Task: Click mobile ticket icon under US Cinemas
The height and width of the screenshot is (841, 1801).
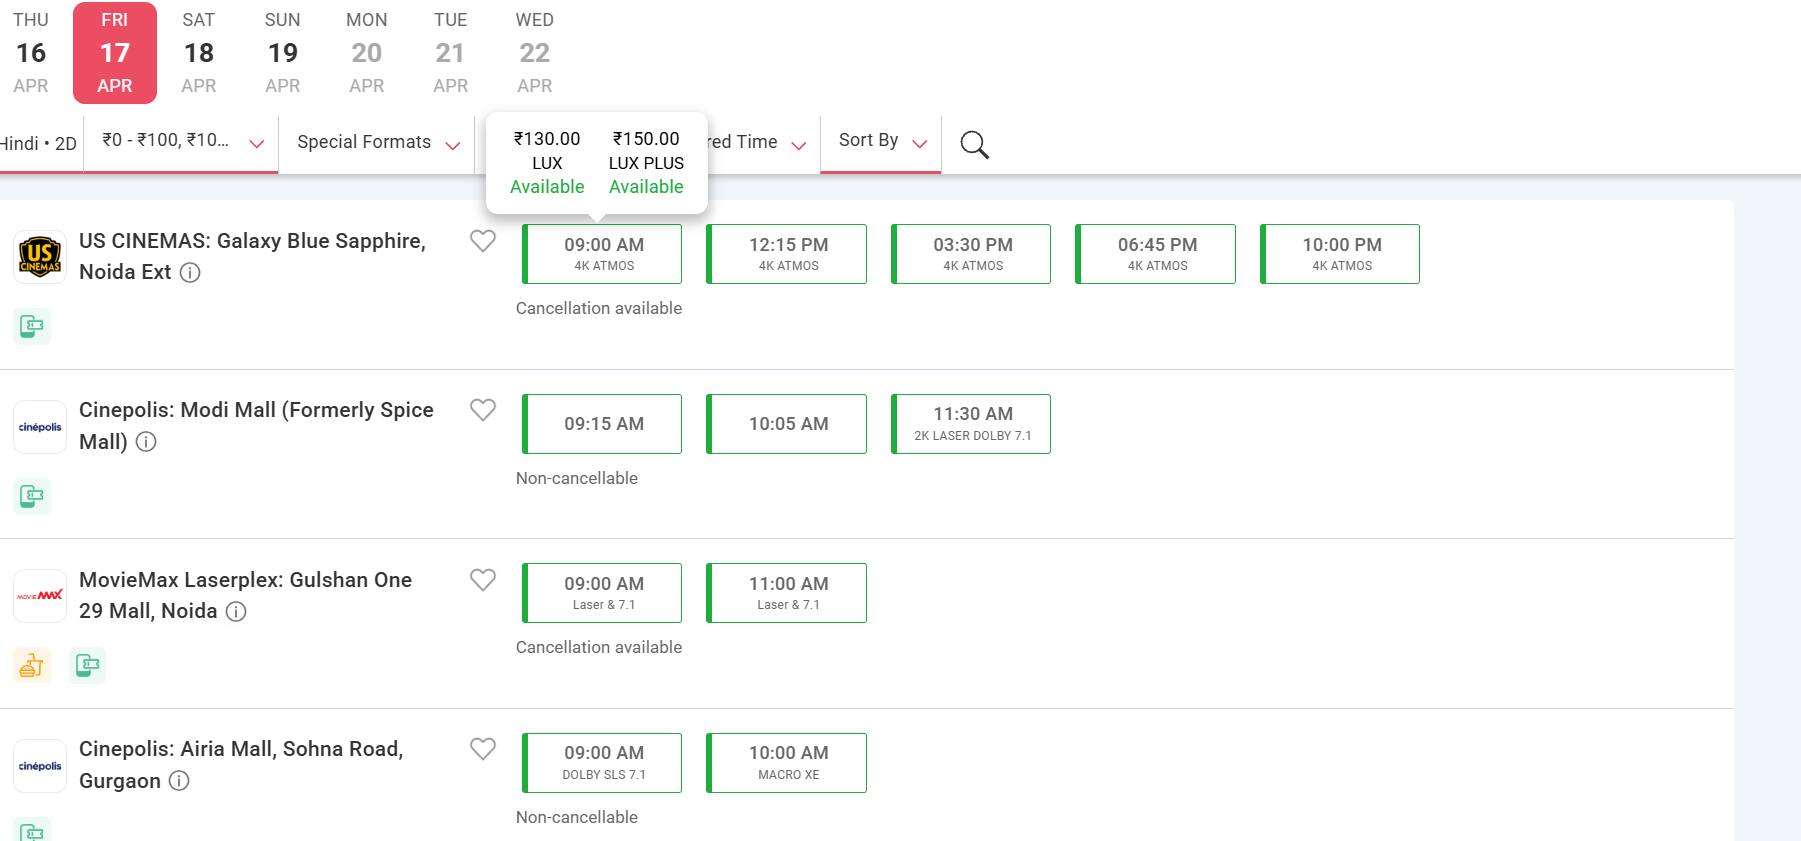Action: [x=32, y=326]
